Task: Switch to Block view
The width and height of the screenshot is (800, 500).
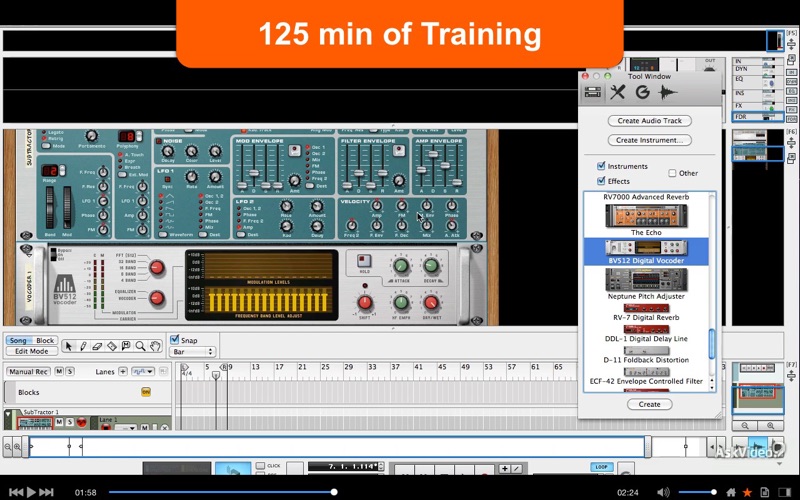Action: pos(45,340)
